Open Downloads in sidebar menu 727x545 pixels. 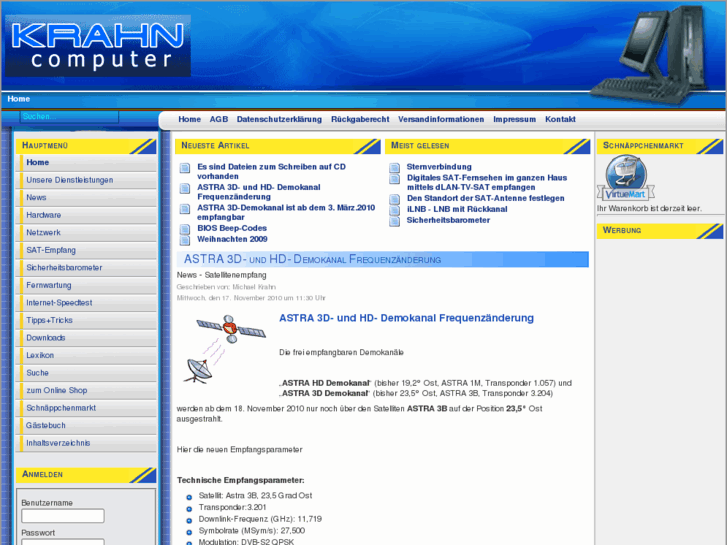87,338
